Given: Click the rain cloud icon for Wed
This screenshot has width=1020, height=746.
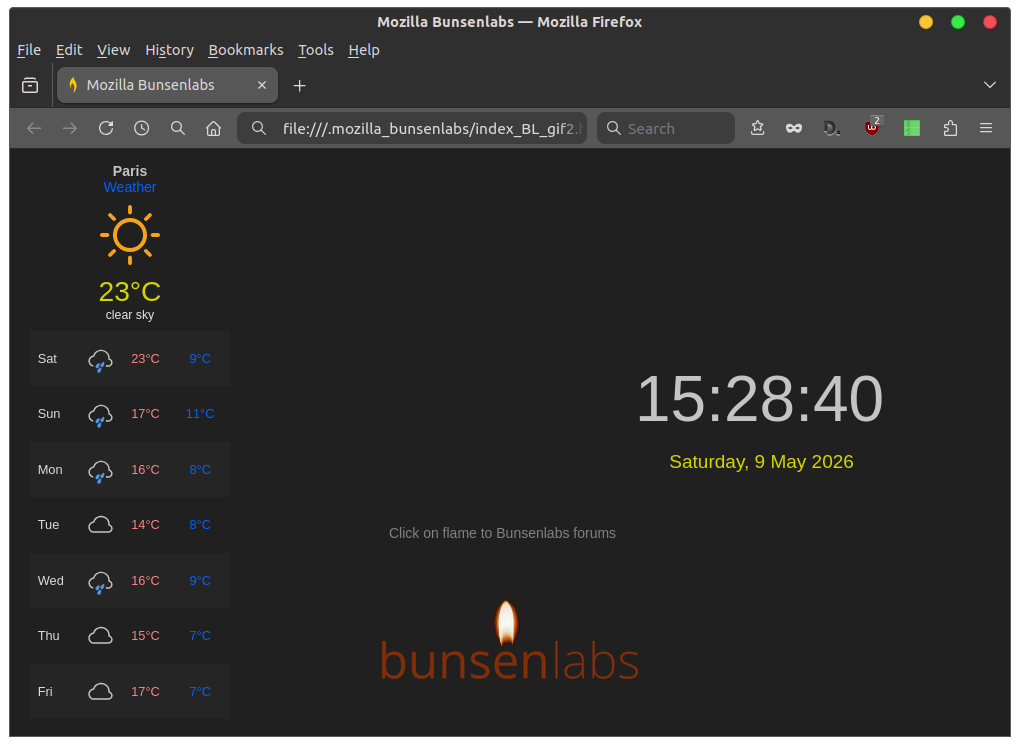Looking at the screenshot, I should [100, 582].
